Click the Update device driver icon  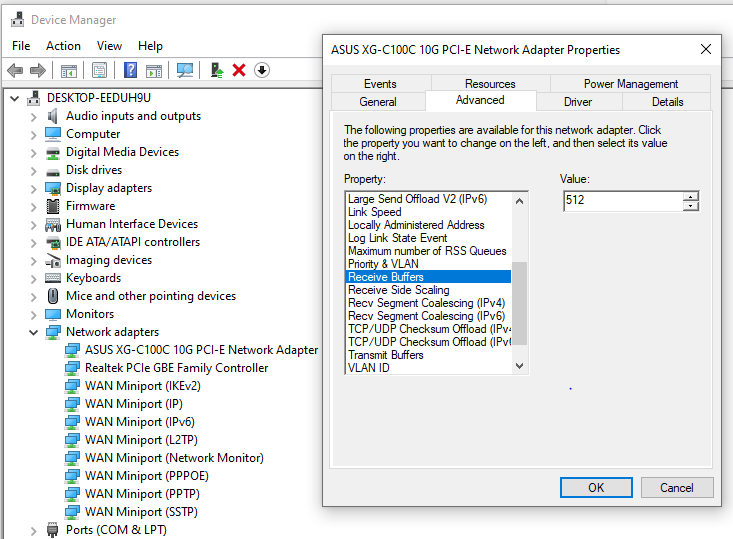216,70
